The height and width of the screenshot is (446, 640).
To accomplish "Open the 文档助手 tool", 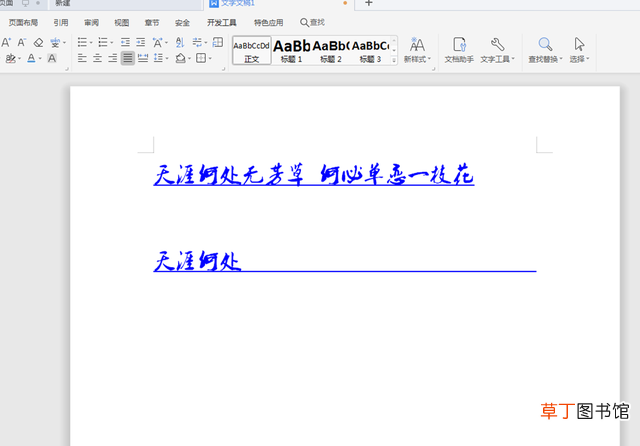I will pos(459,50).
